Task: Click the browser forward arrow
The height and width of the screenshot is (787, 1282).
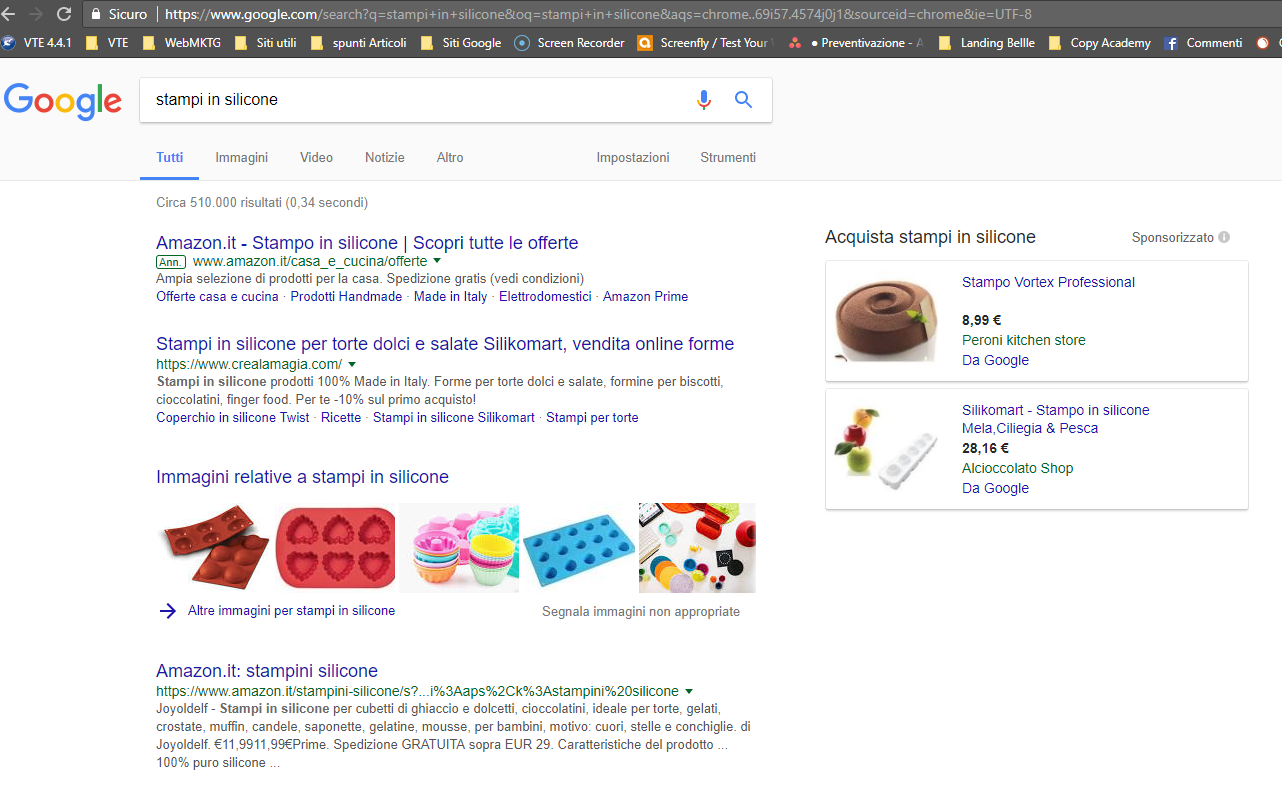Action: pos(36,14)
